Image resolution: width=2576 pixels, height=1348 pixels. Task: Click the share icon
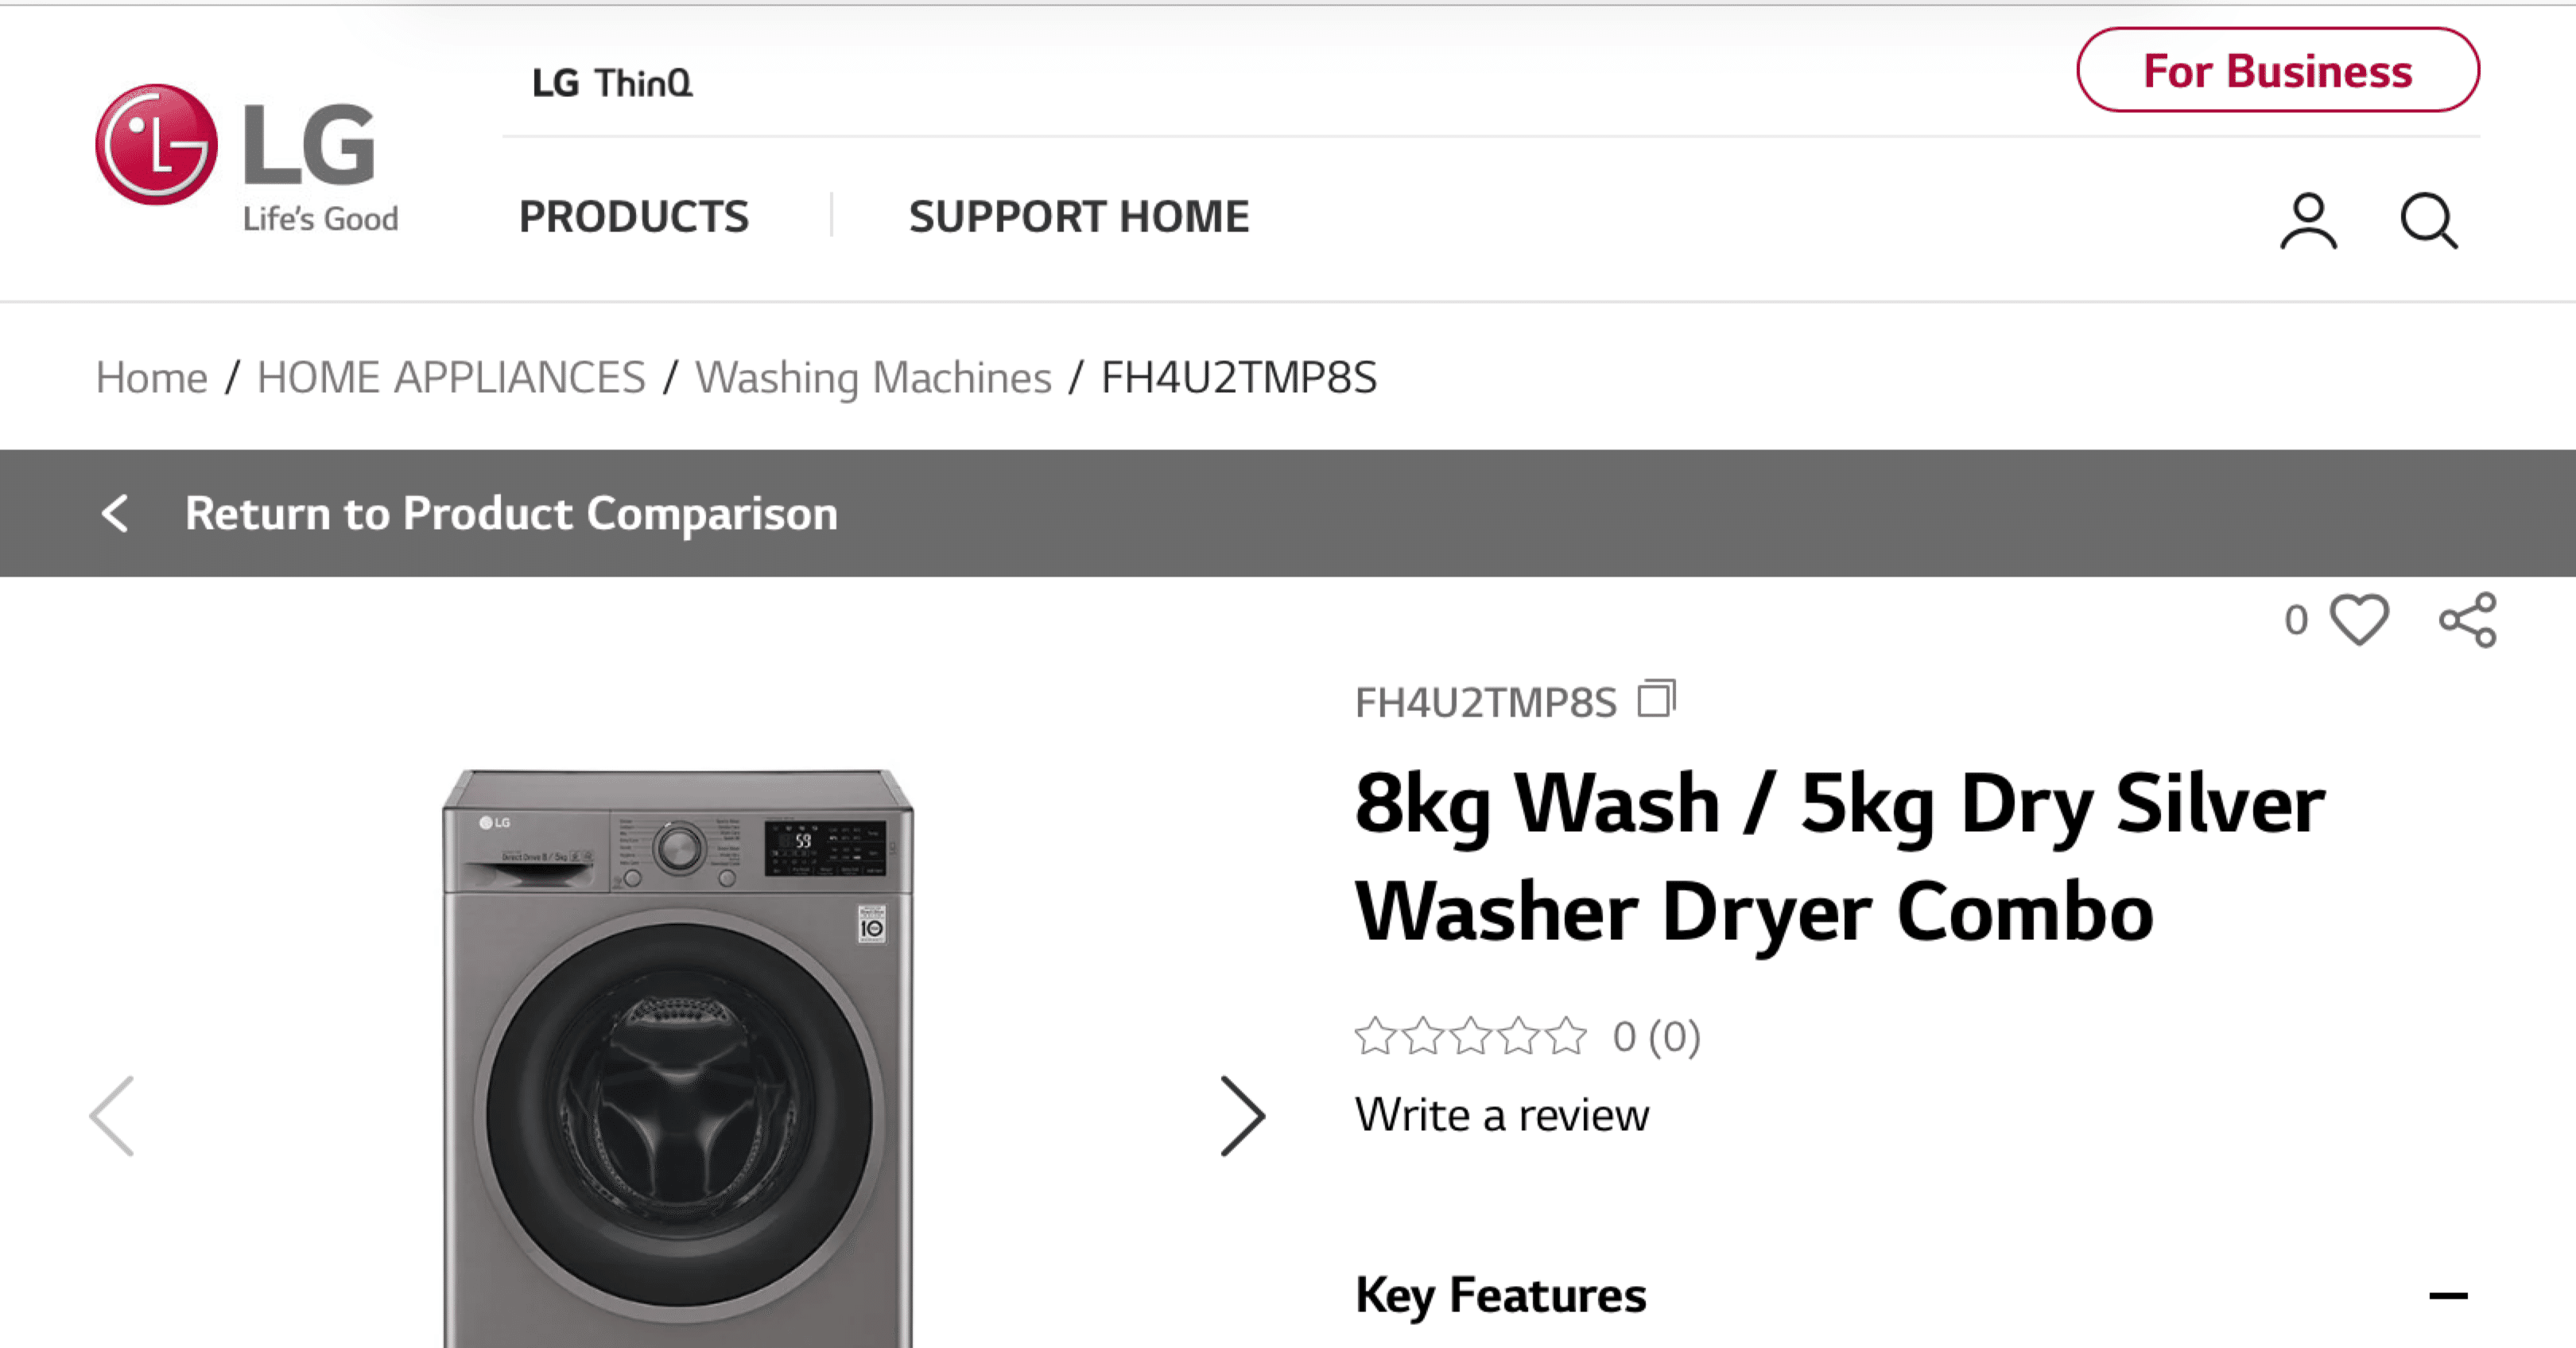2467,620
